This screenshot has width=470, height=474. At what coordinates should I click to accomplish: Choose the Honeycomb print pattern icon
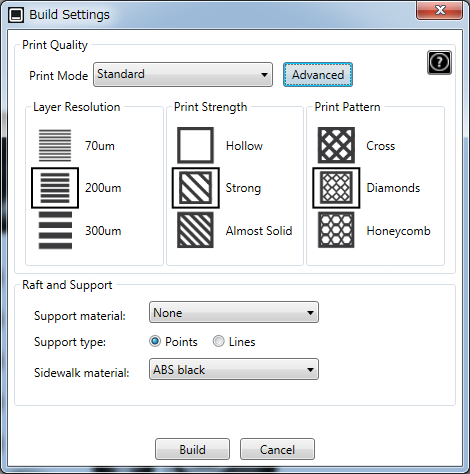pos(336,230)
